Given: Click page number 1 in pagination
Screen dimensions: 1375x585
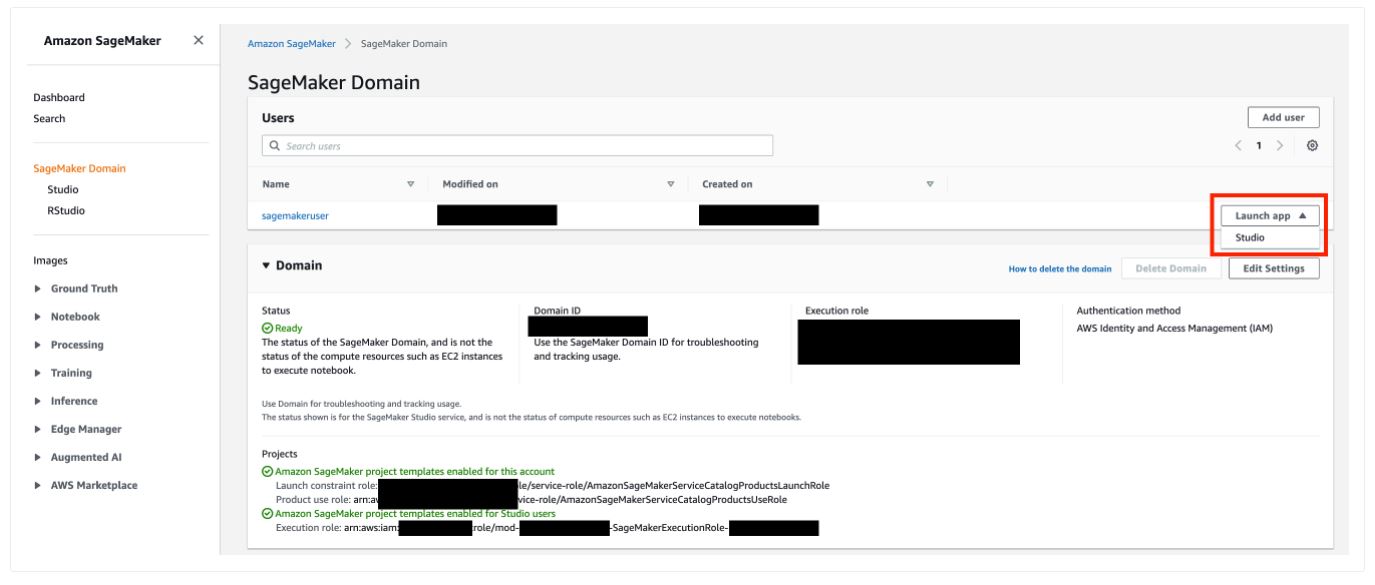Looking at the screenshot, I should pos(1261,146).
